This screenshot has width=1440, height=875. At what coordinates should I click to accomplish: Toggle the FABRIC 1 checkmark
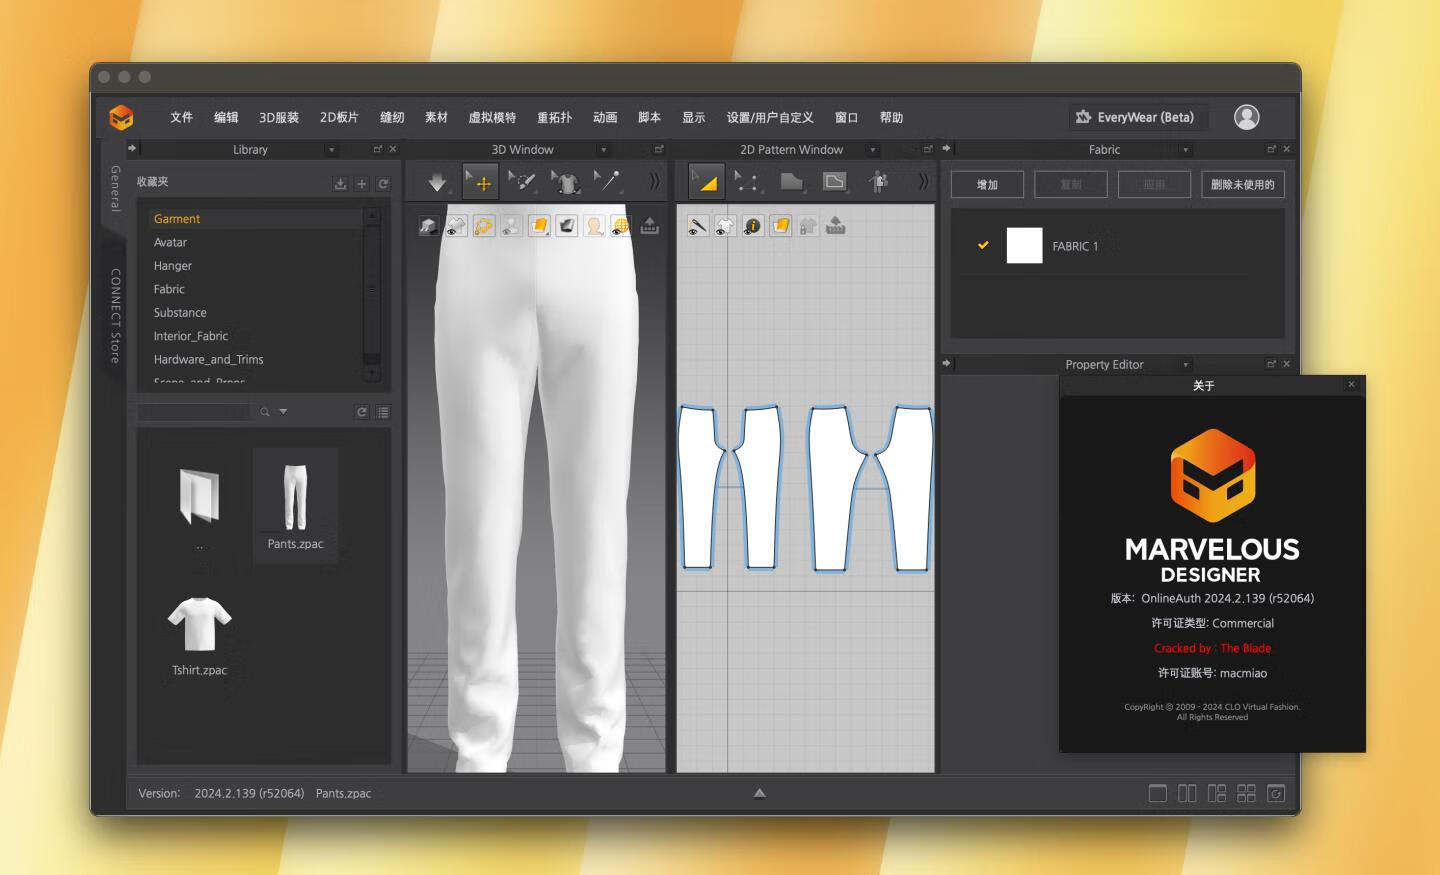tap(982, 245)
